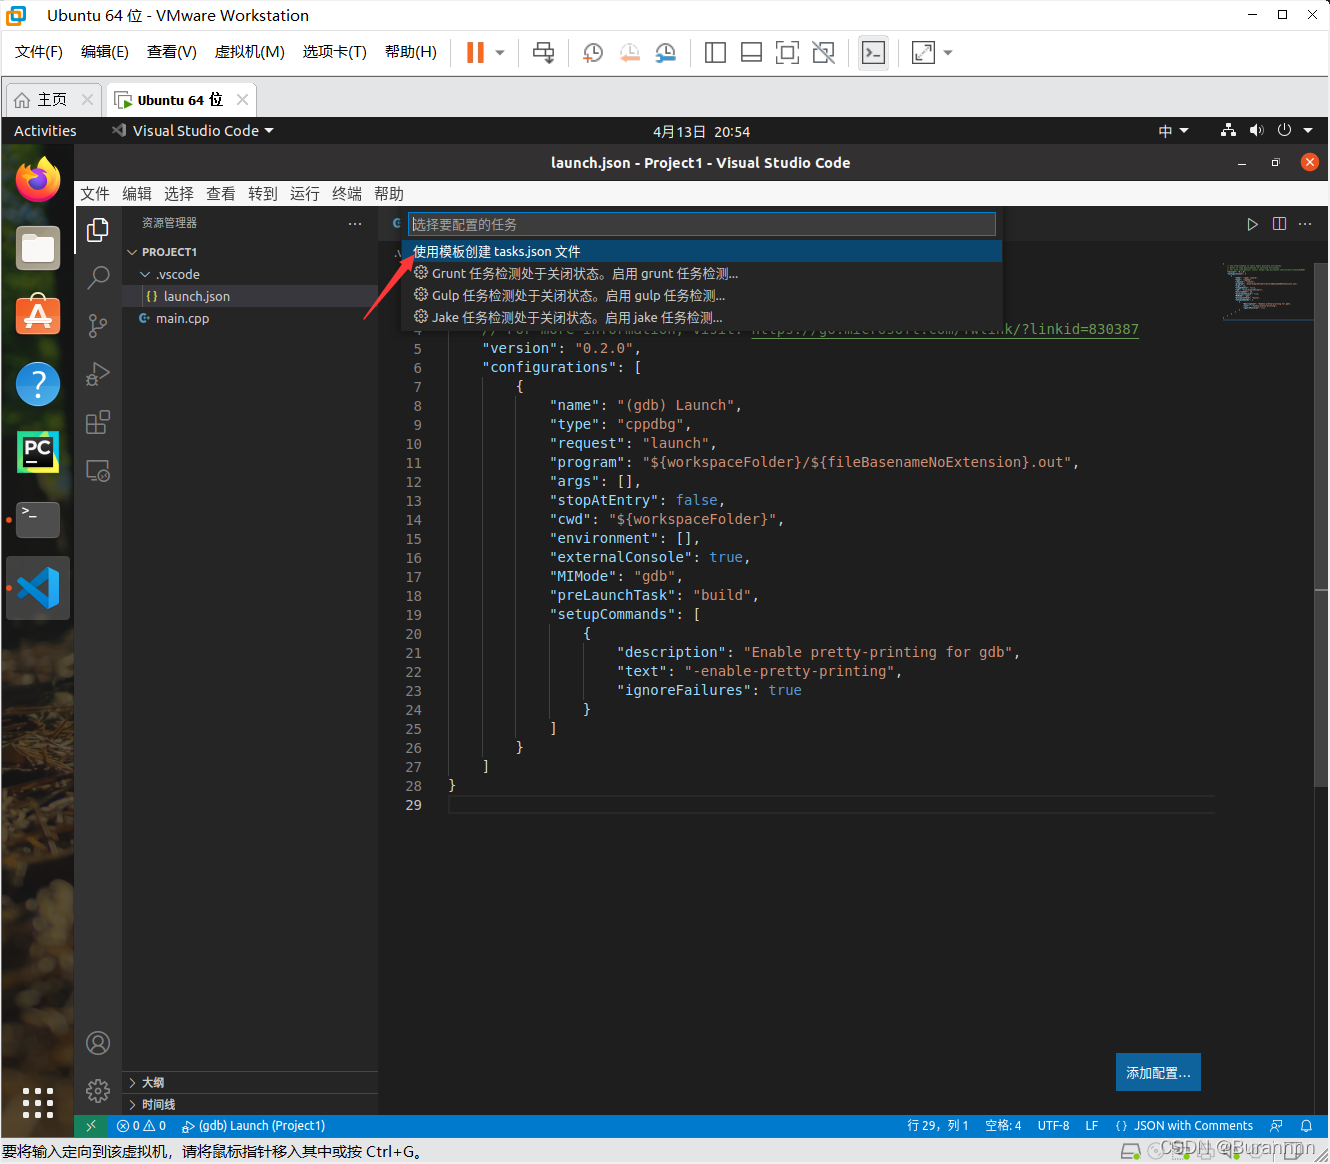Click the Split Editor icon

[1279, 224]
